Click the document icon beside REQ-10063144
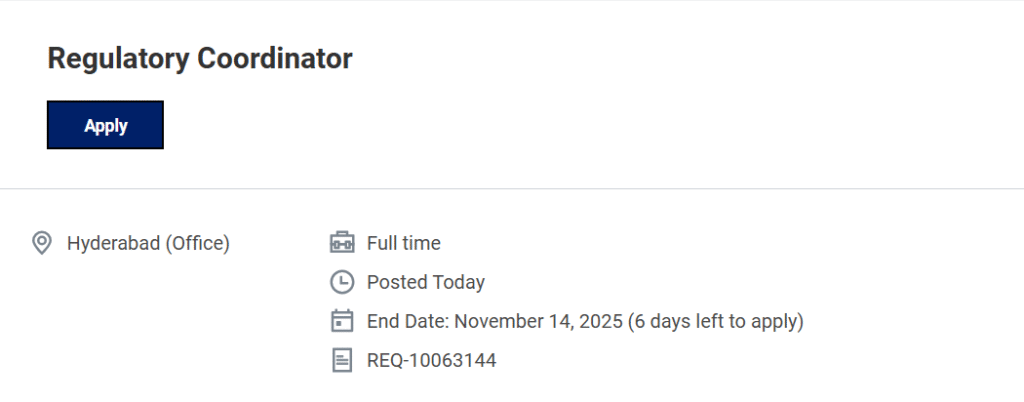The image size is (1024, 402). 342,360
